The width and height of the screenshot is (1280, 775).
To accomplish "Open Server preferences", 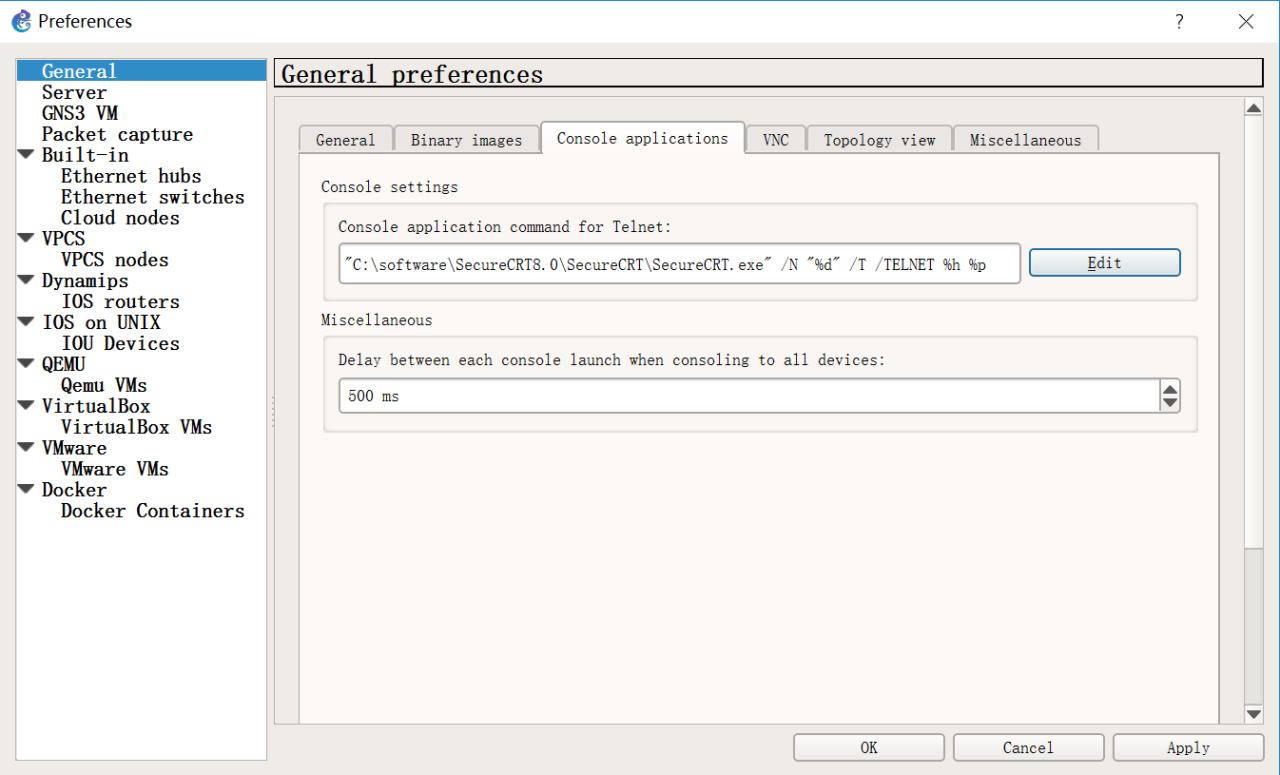I will click(x=74, y=92).
